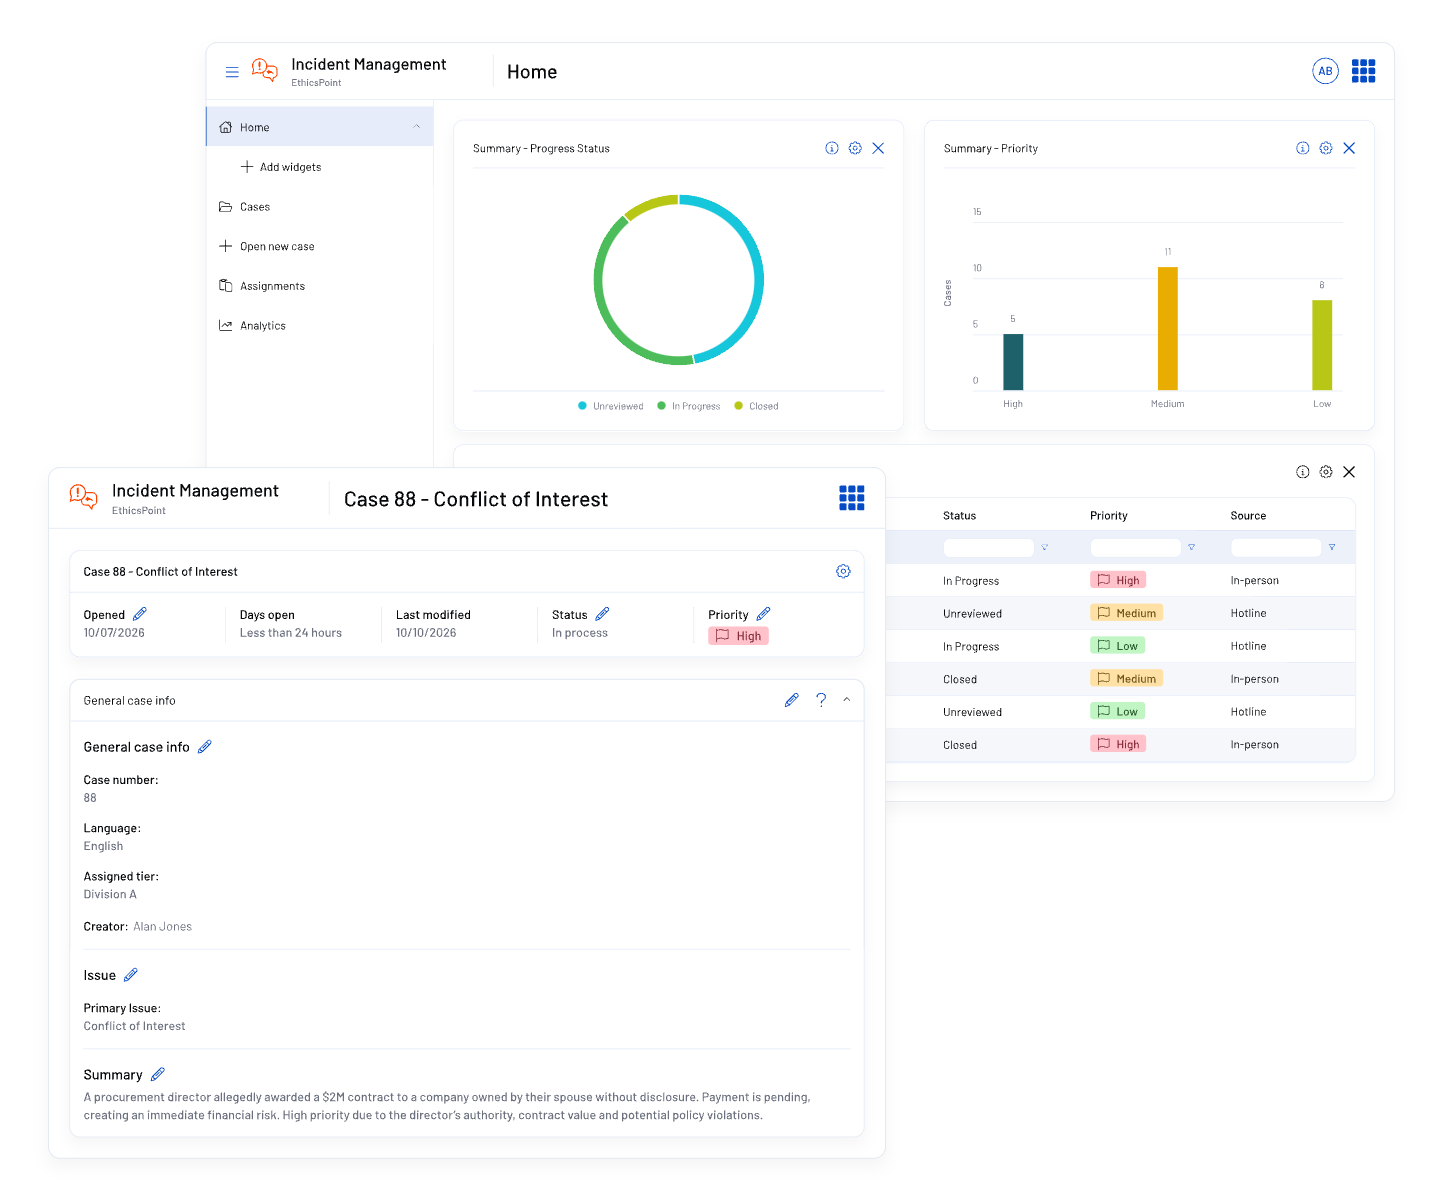Image resolution: width=1440 pixels, height=1200 pixels.
Task: Open settings gear of cases table widget
Action: [1326, 472]
